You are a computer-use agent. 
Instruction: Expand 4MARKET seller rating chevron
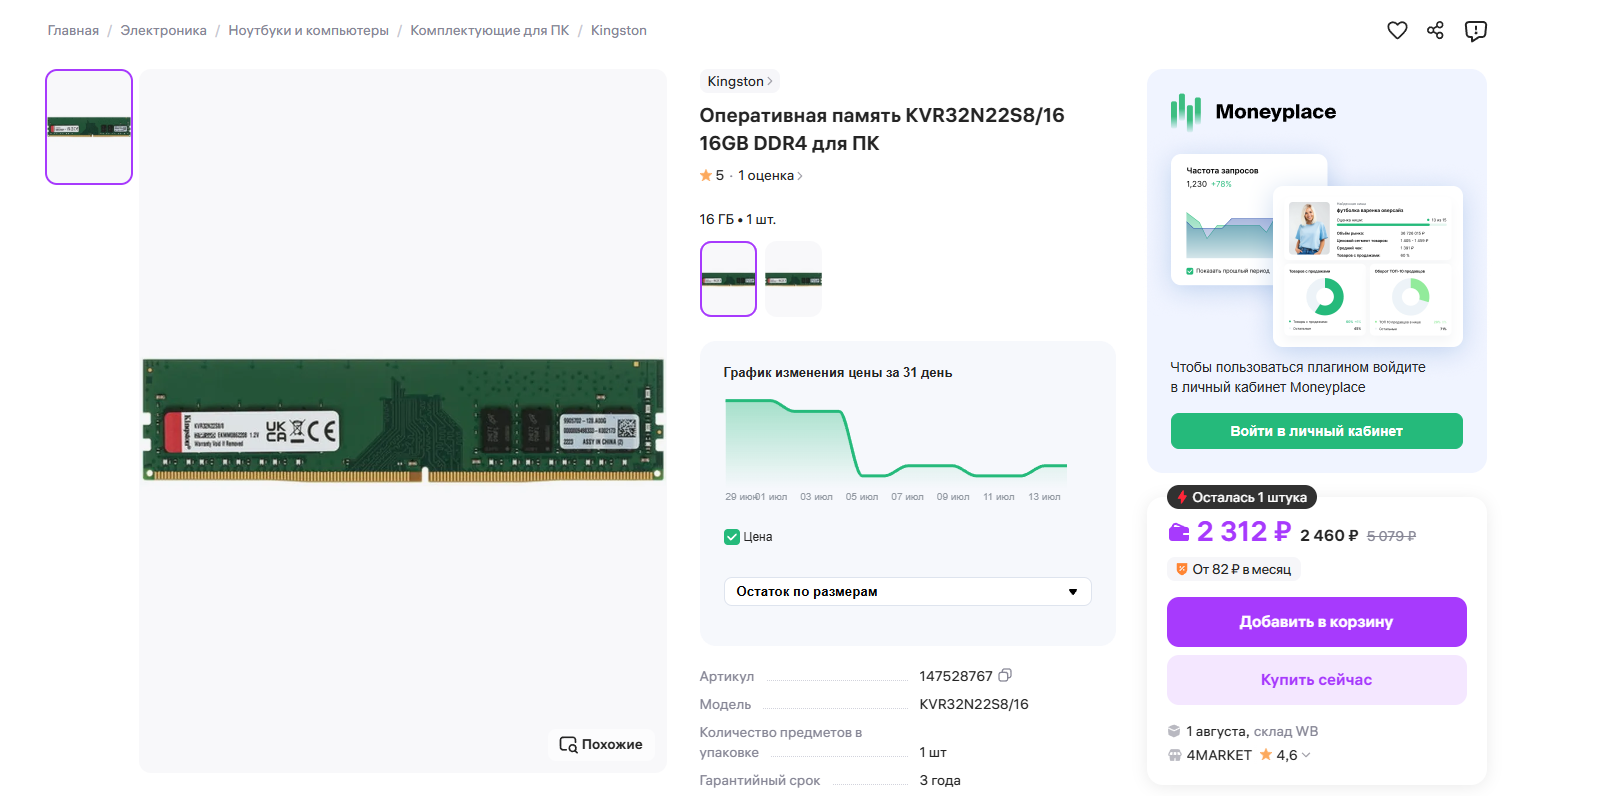click(x=1306, y=755)
